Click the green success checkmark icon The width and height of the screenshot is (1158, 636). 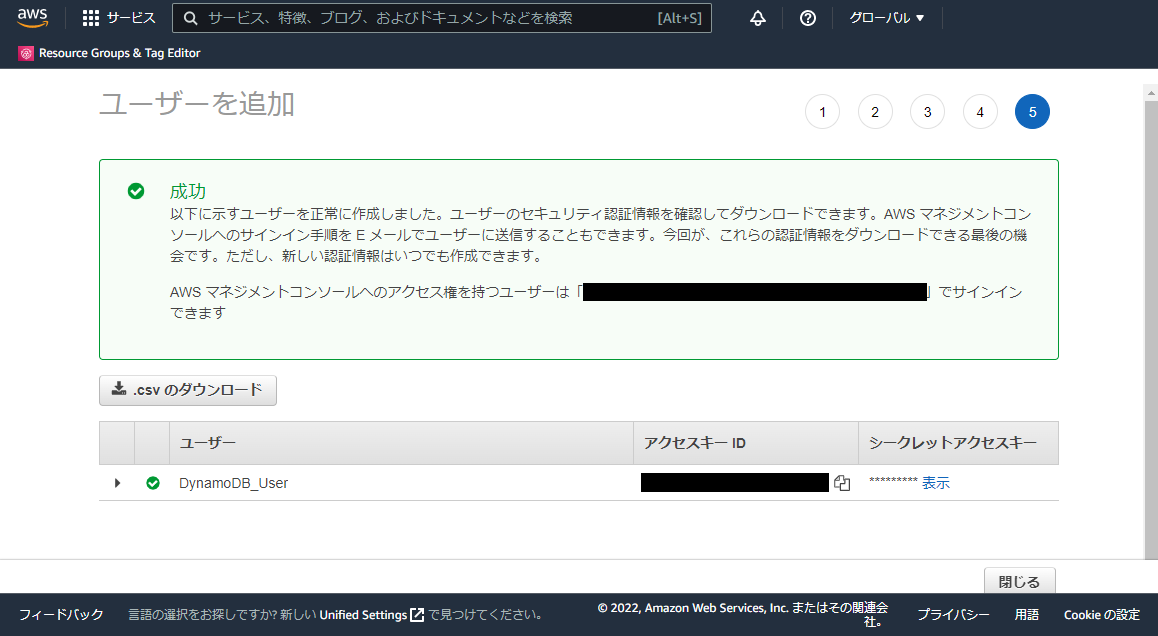136,191
